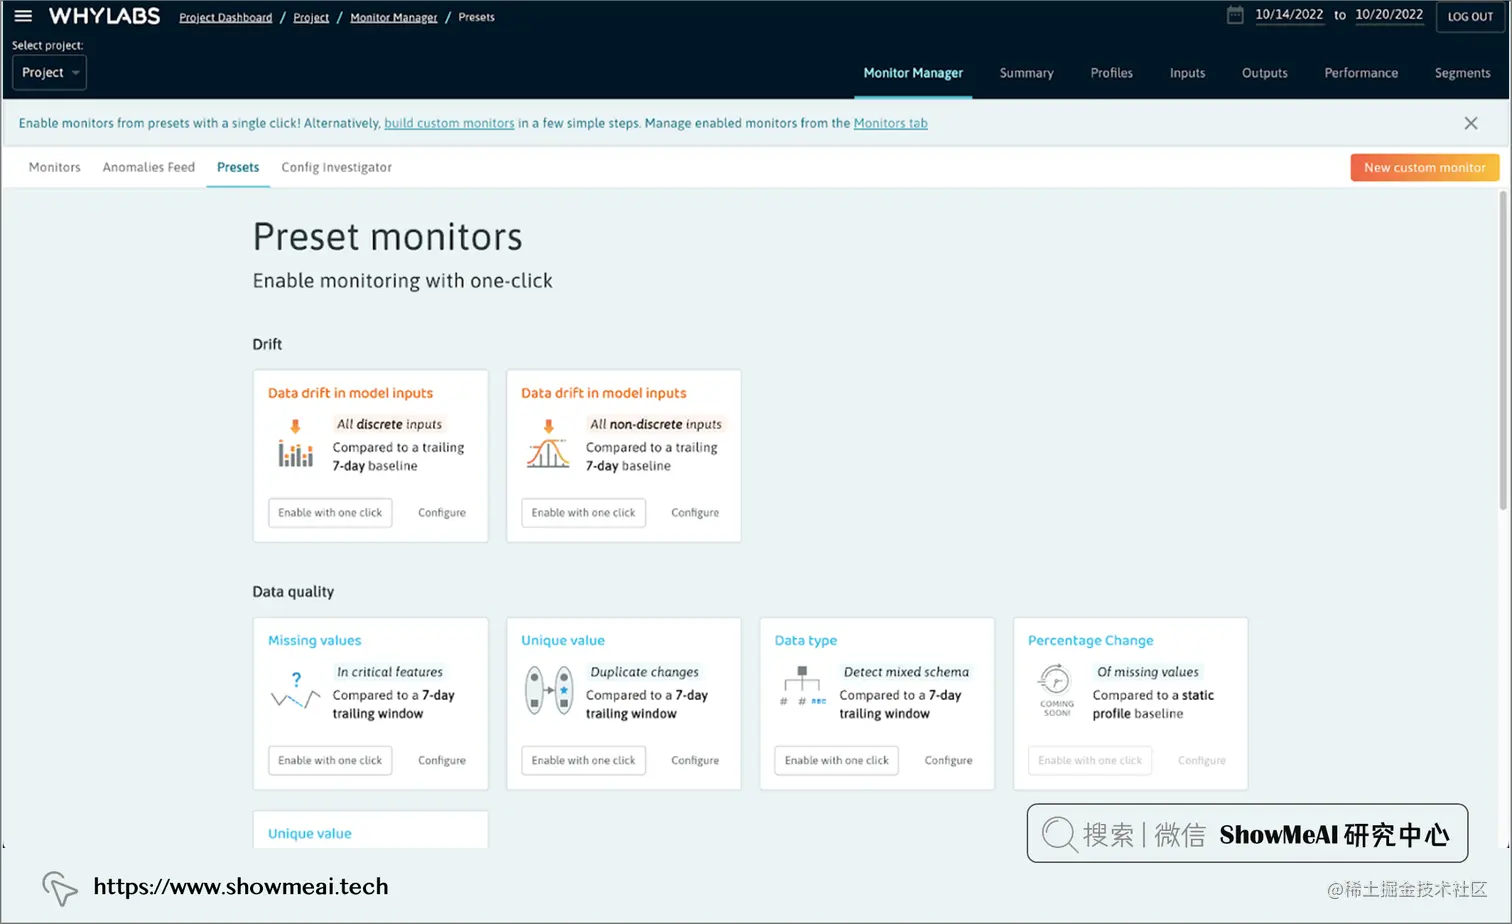Screen dimensions: 1512x924
Task: Switch to the Outputs tab
Action: pos(1264,73)
